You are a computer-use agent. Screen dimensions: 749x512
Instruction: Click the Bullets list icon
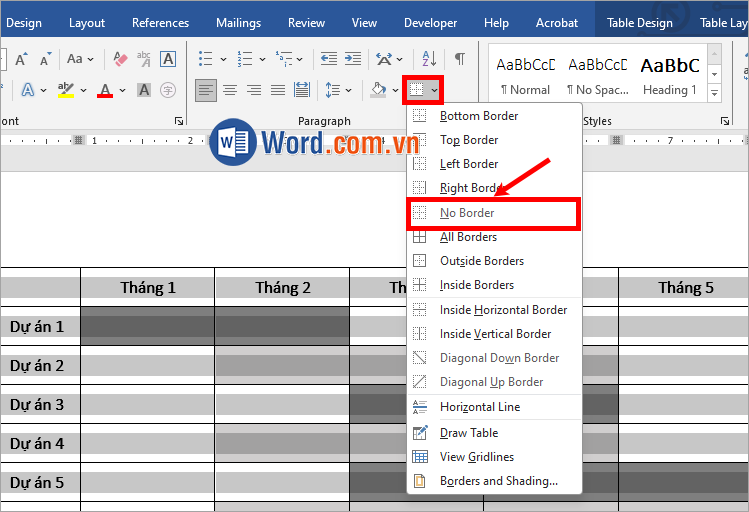coord(205,59)
